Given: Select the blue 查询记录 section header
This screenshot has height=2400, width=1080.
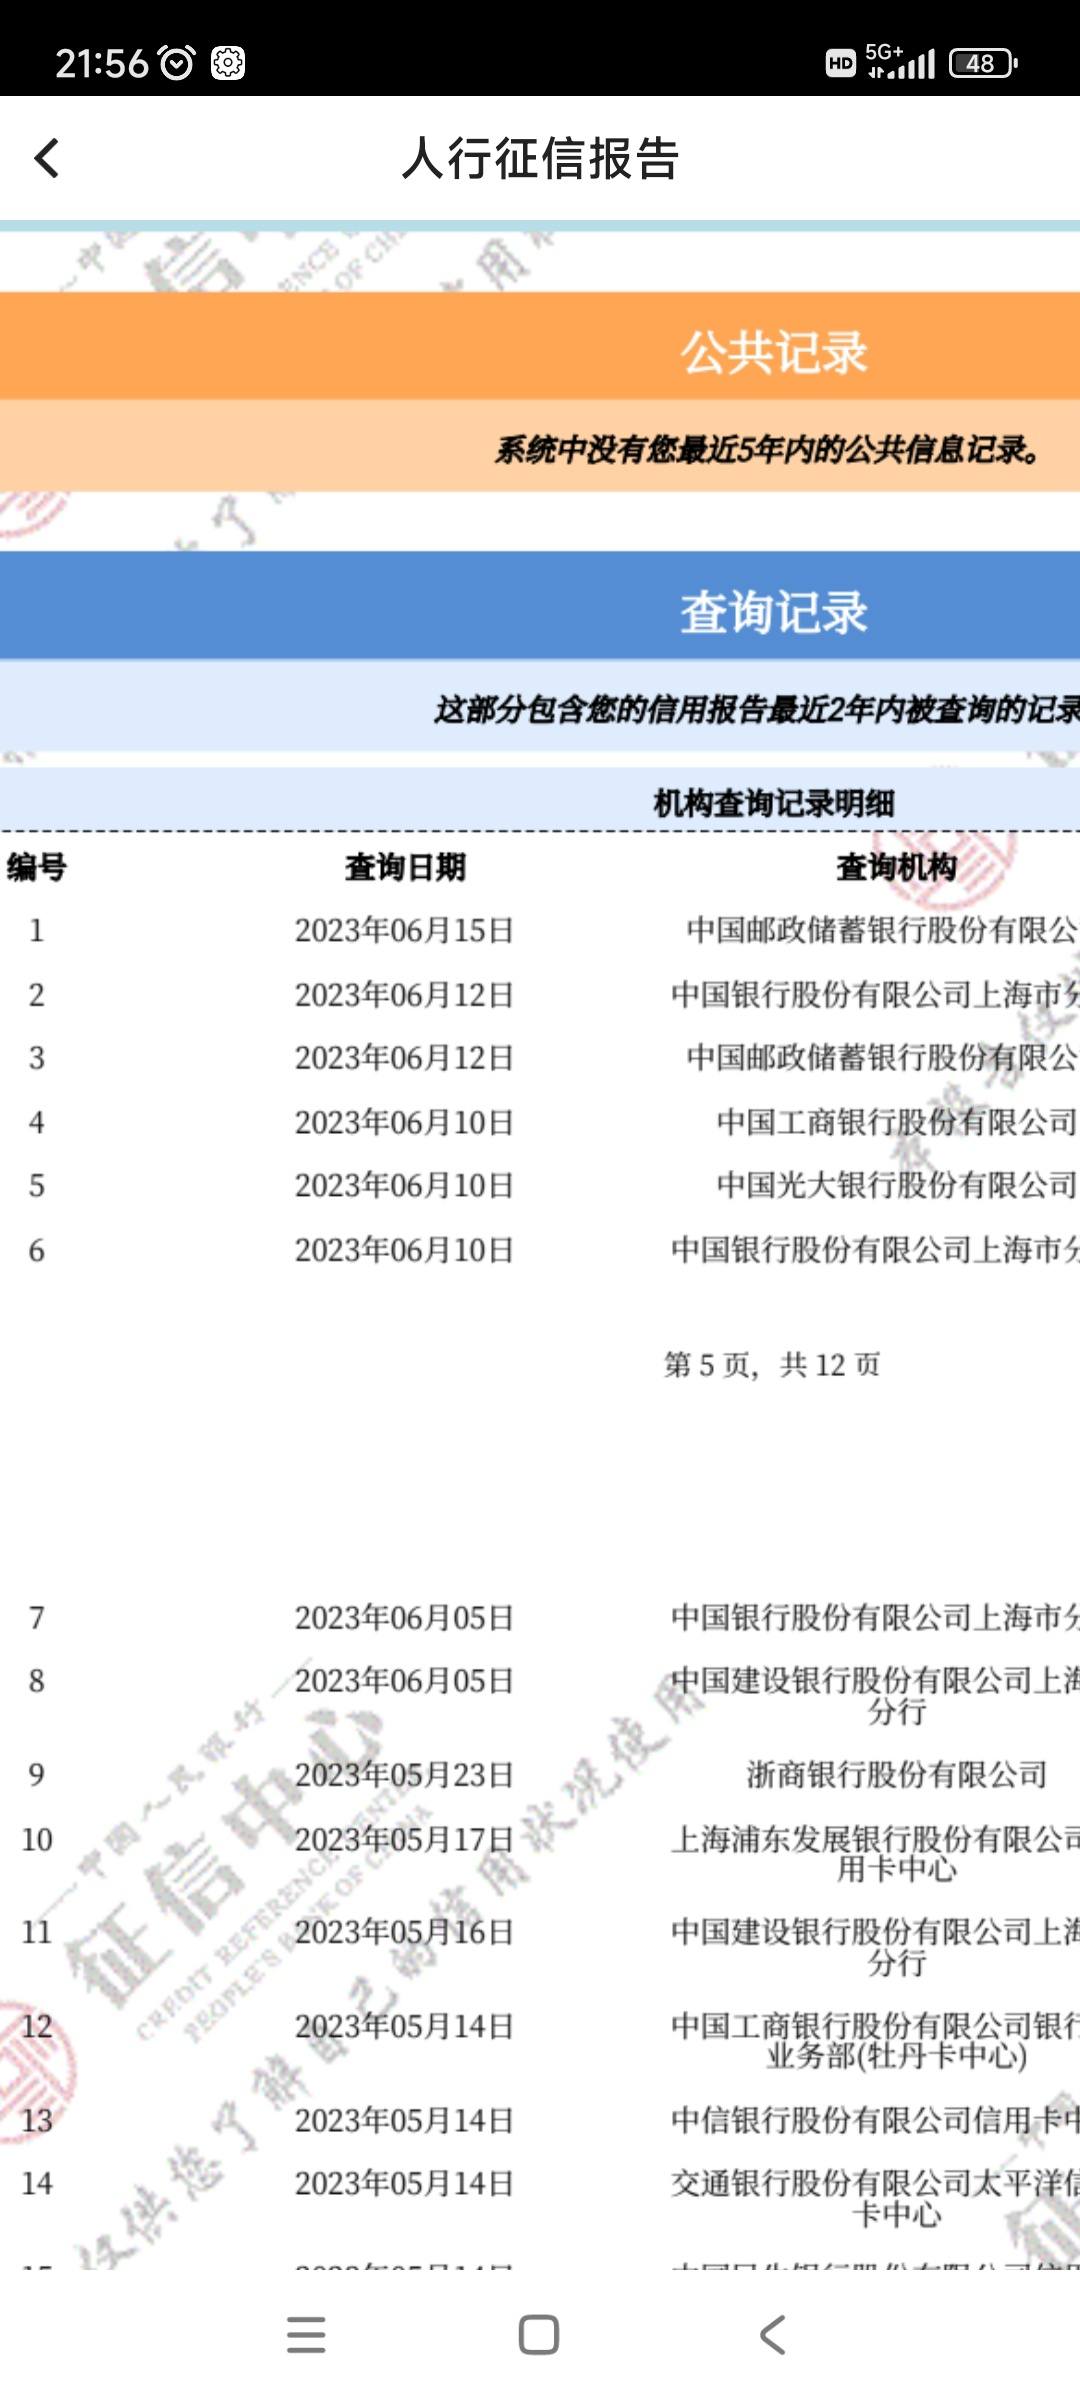Looking at the screenshot, I should tap(540, 605).
